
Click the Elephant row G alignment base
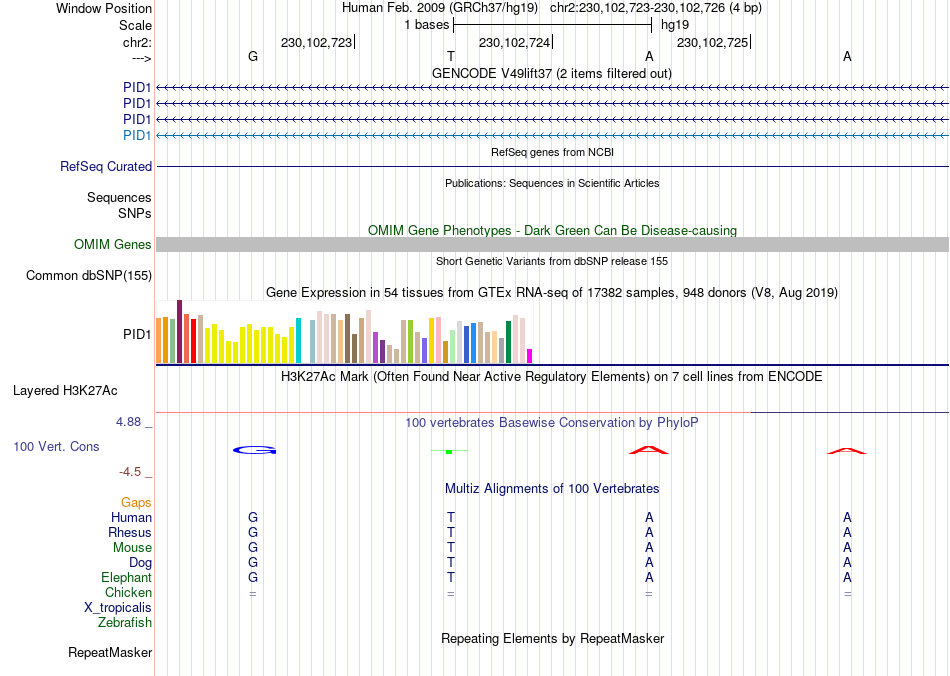(253, 577)
